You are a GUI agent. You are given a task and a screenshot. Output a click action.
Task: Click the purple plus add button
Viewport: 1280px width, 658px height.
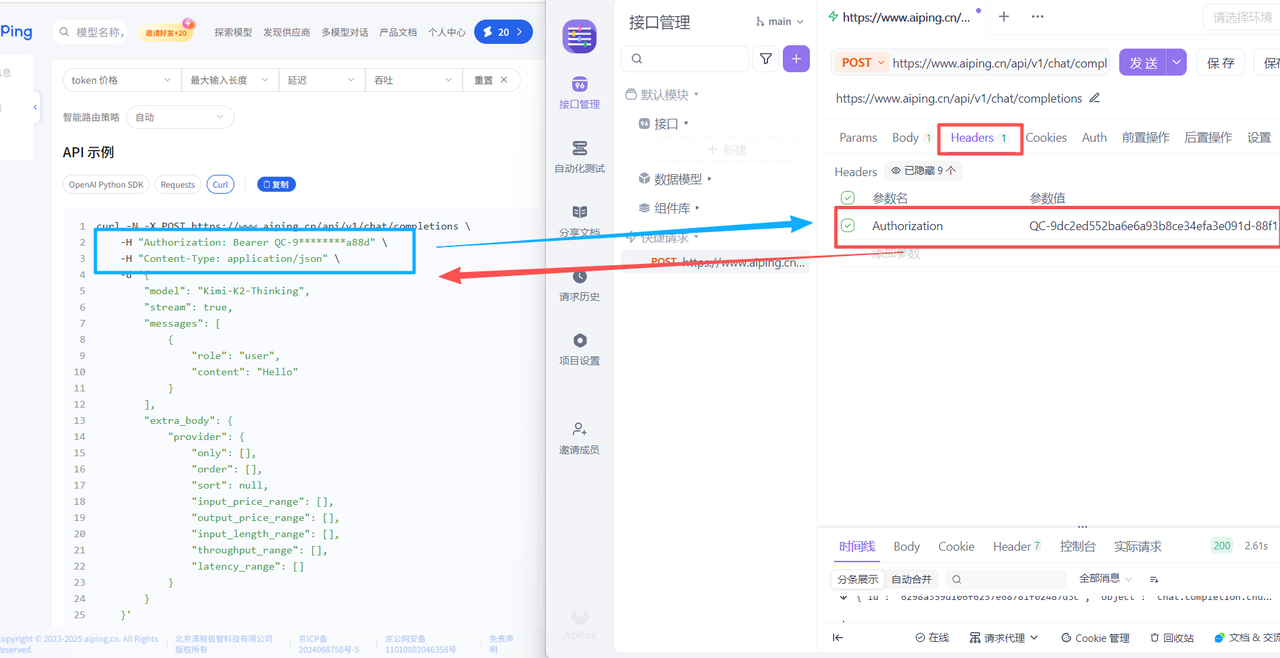point(796,59)
